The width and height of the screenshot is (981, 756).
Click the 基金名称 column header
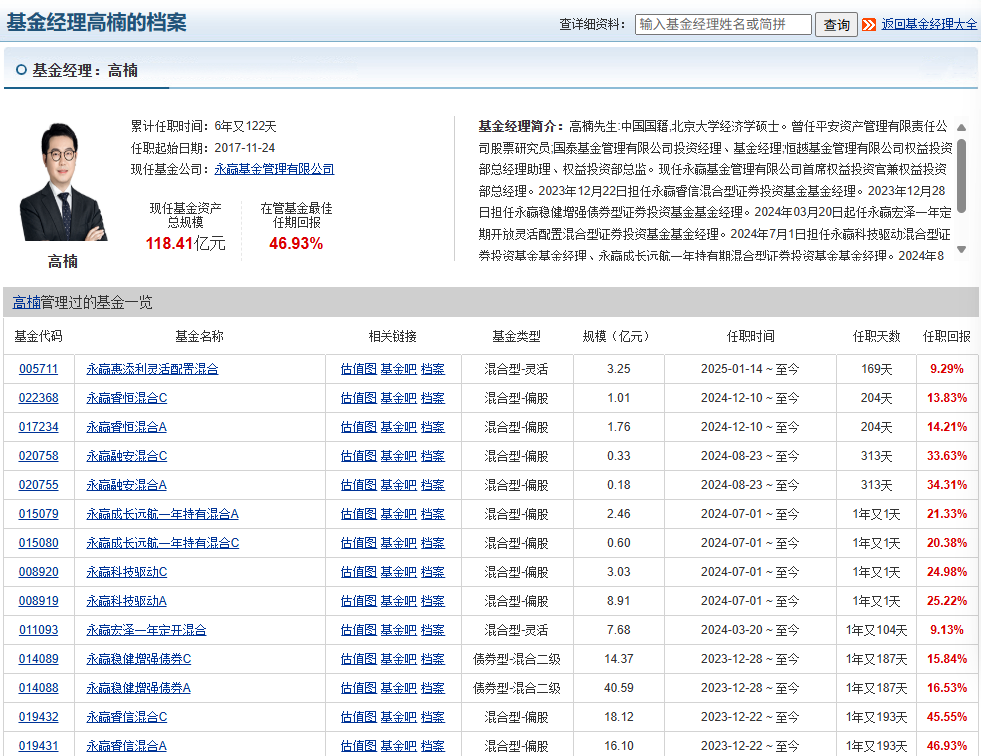click(199, 336)
